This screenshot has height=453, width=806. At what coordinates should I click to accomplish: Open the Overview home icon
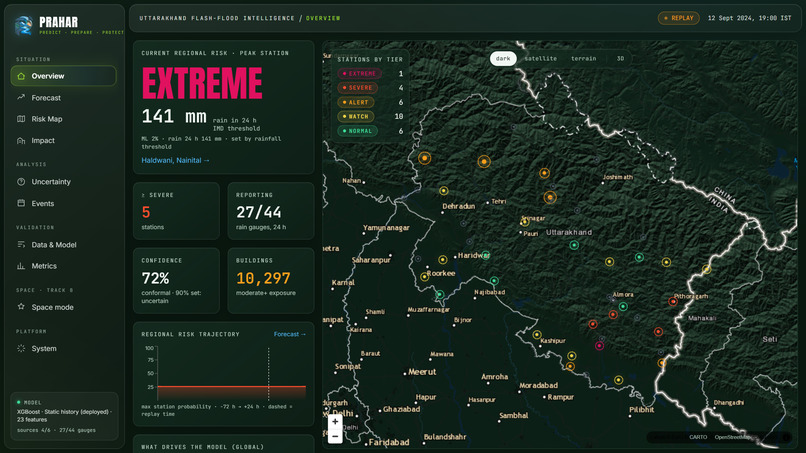pos(21,76)
